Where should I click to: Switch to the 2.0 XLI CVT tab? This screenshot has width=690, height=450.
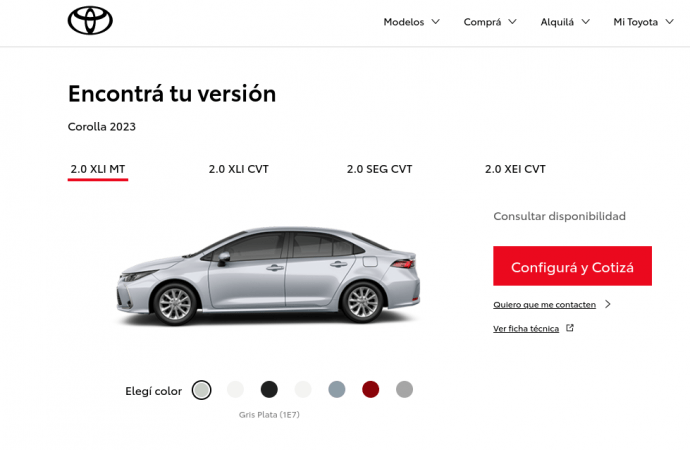click(x=239, y=169)
